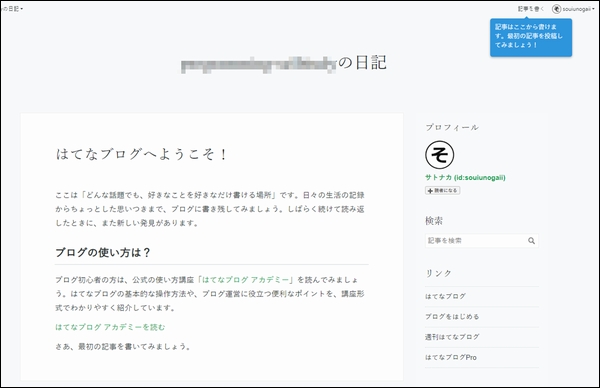Click the プロフィール sidebar heading
600x388 pixels.
pyautogui.click(x=452, y=127)
